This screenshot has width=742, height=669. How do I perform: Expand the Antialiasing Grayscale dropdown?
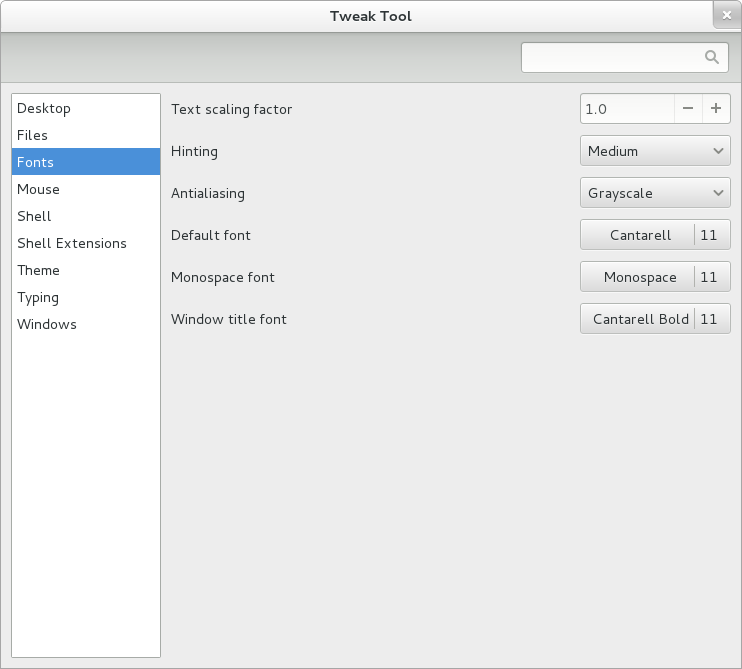[655, 193]
